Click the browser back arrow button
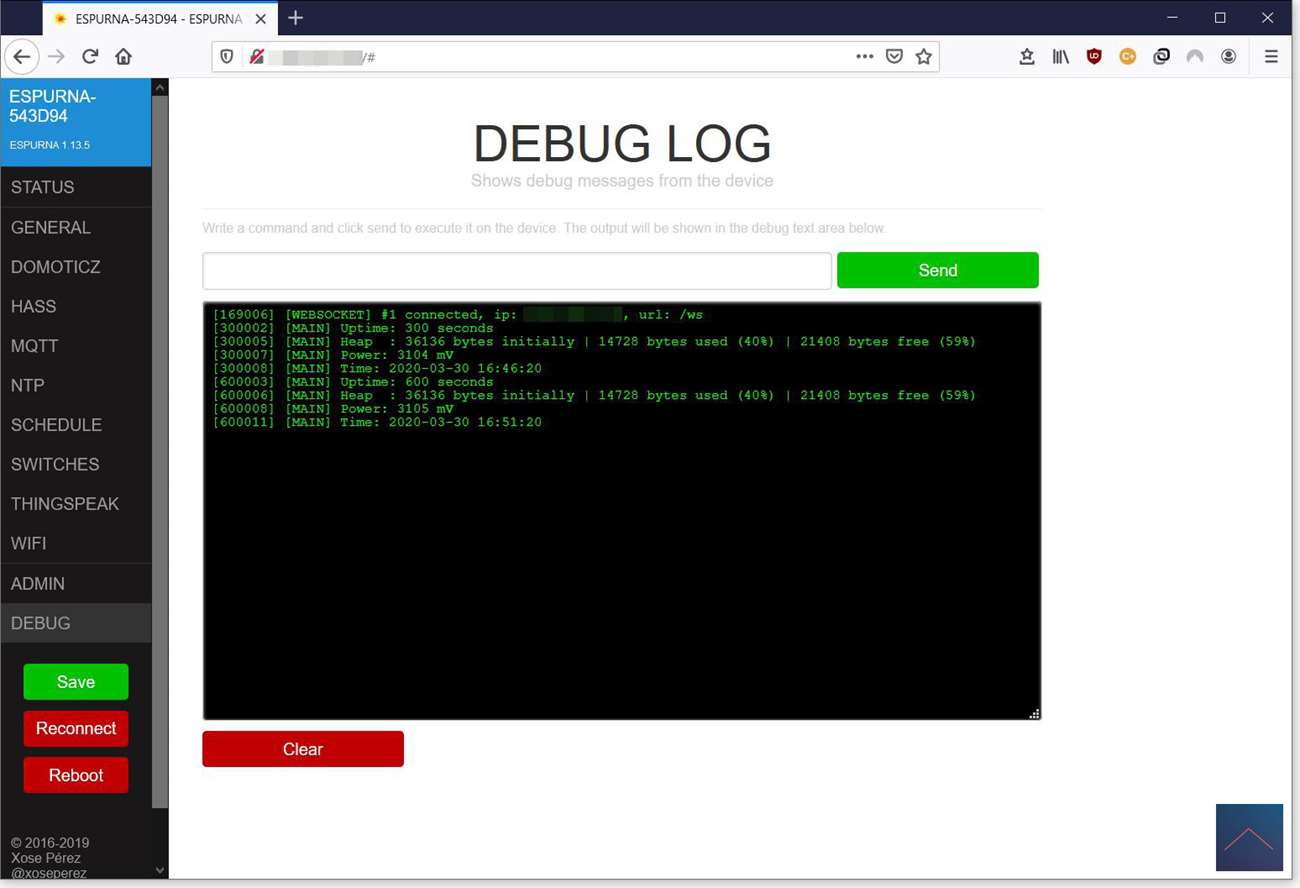Image resolution: width=1300 pixels, height=888 pixels. pos(22,57)
